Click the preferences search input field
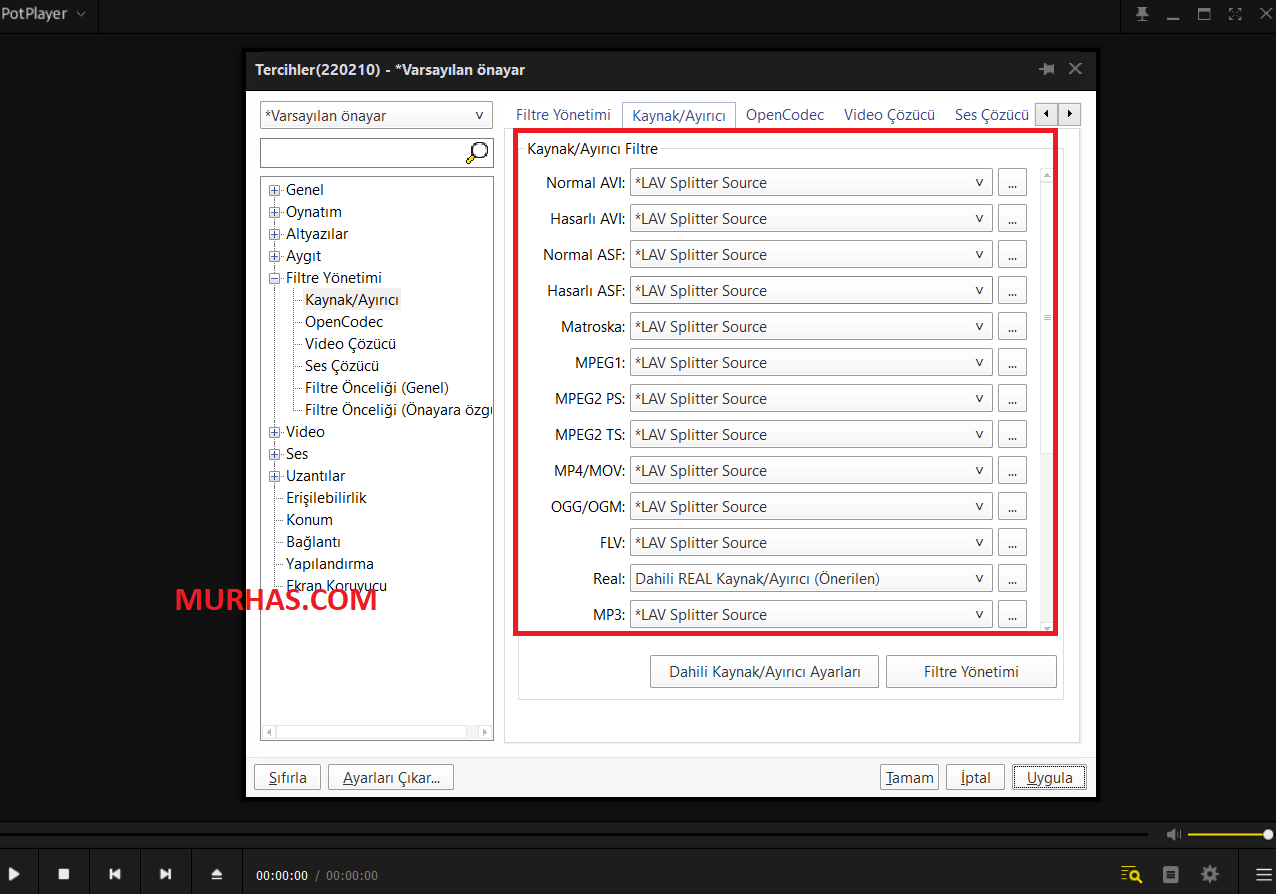Viewport: 1276px width, 894px height. pyautogui.click(x=362, y=152)
